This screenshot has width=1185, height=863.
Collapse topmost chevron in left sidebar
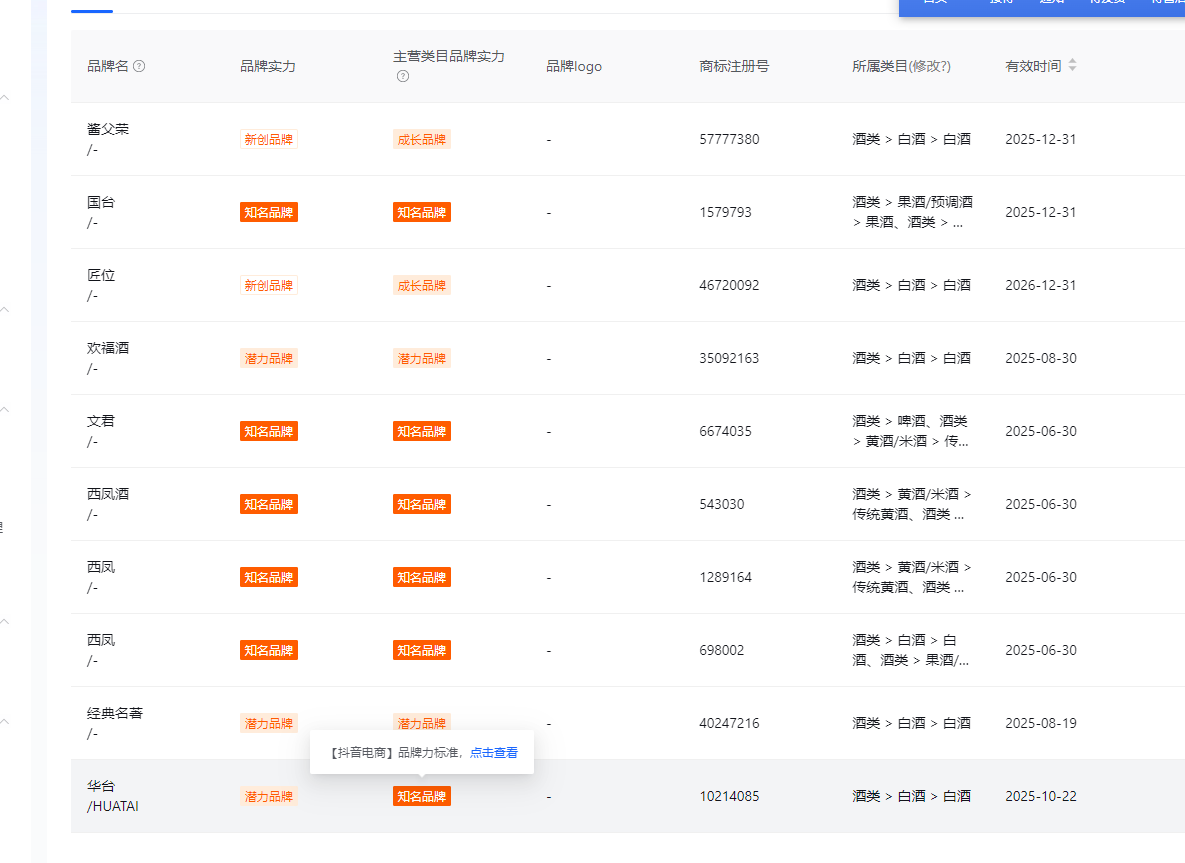[5, 98]
